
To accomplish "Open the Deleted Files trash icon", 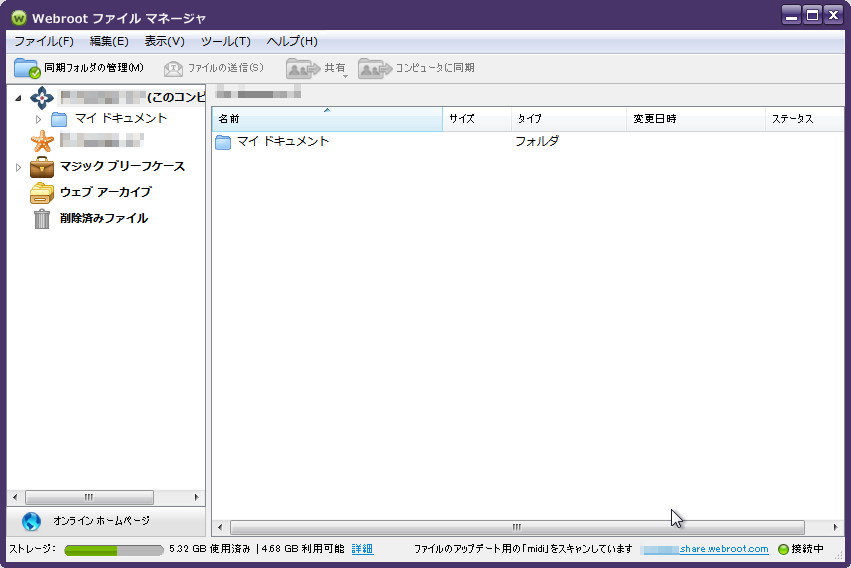I will [x=42, y=219].
